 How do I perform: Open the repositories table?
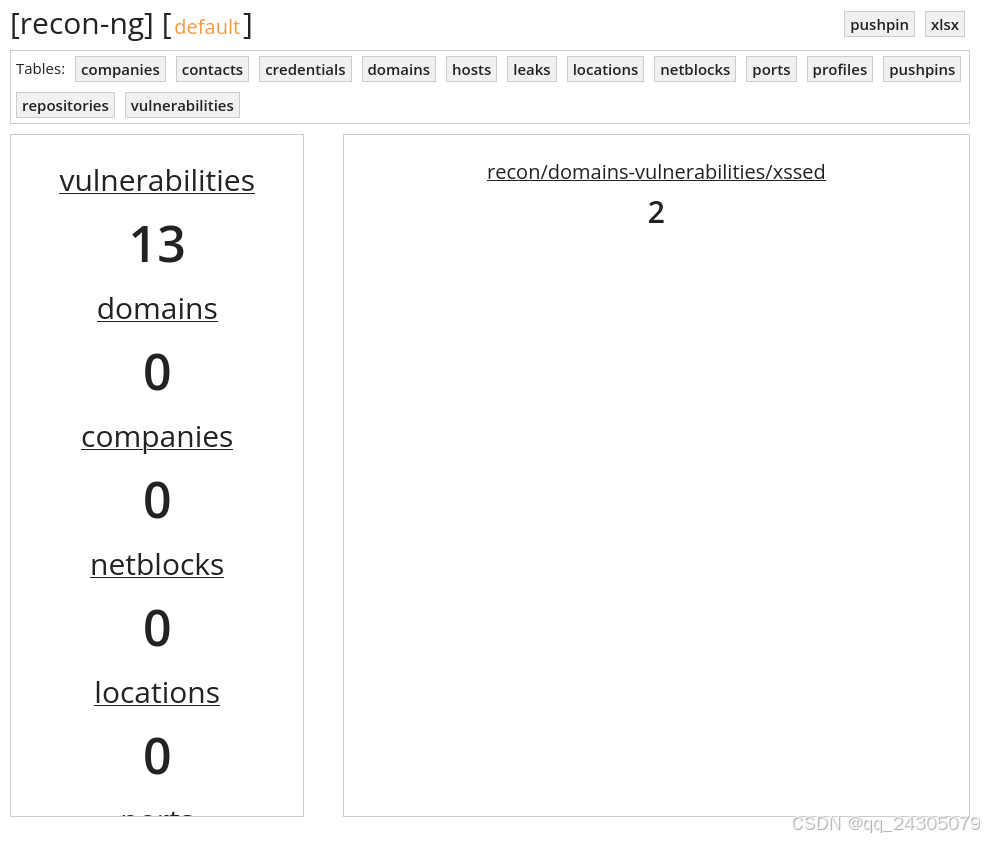pyautogui.click(x=65, y=105)
